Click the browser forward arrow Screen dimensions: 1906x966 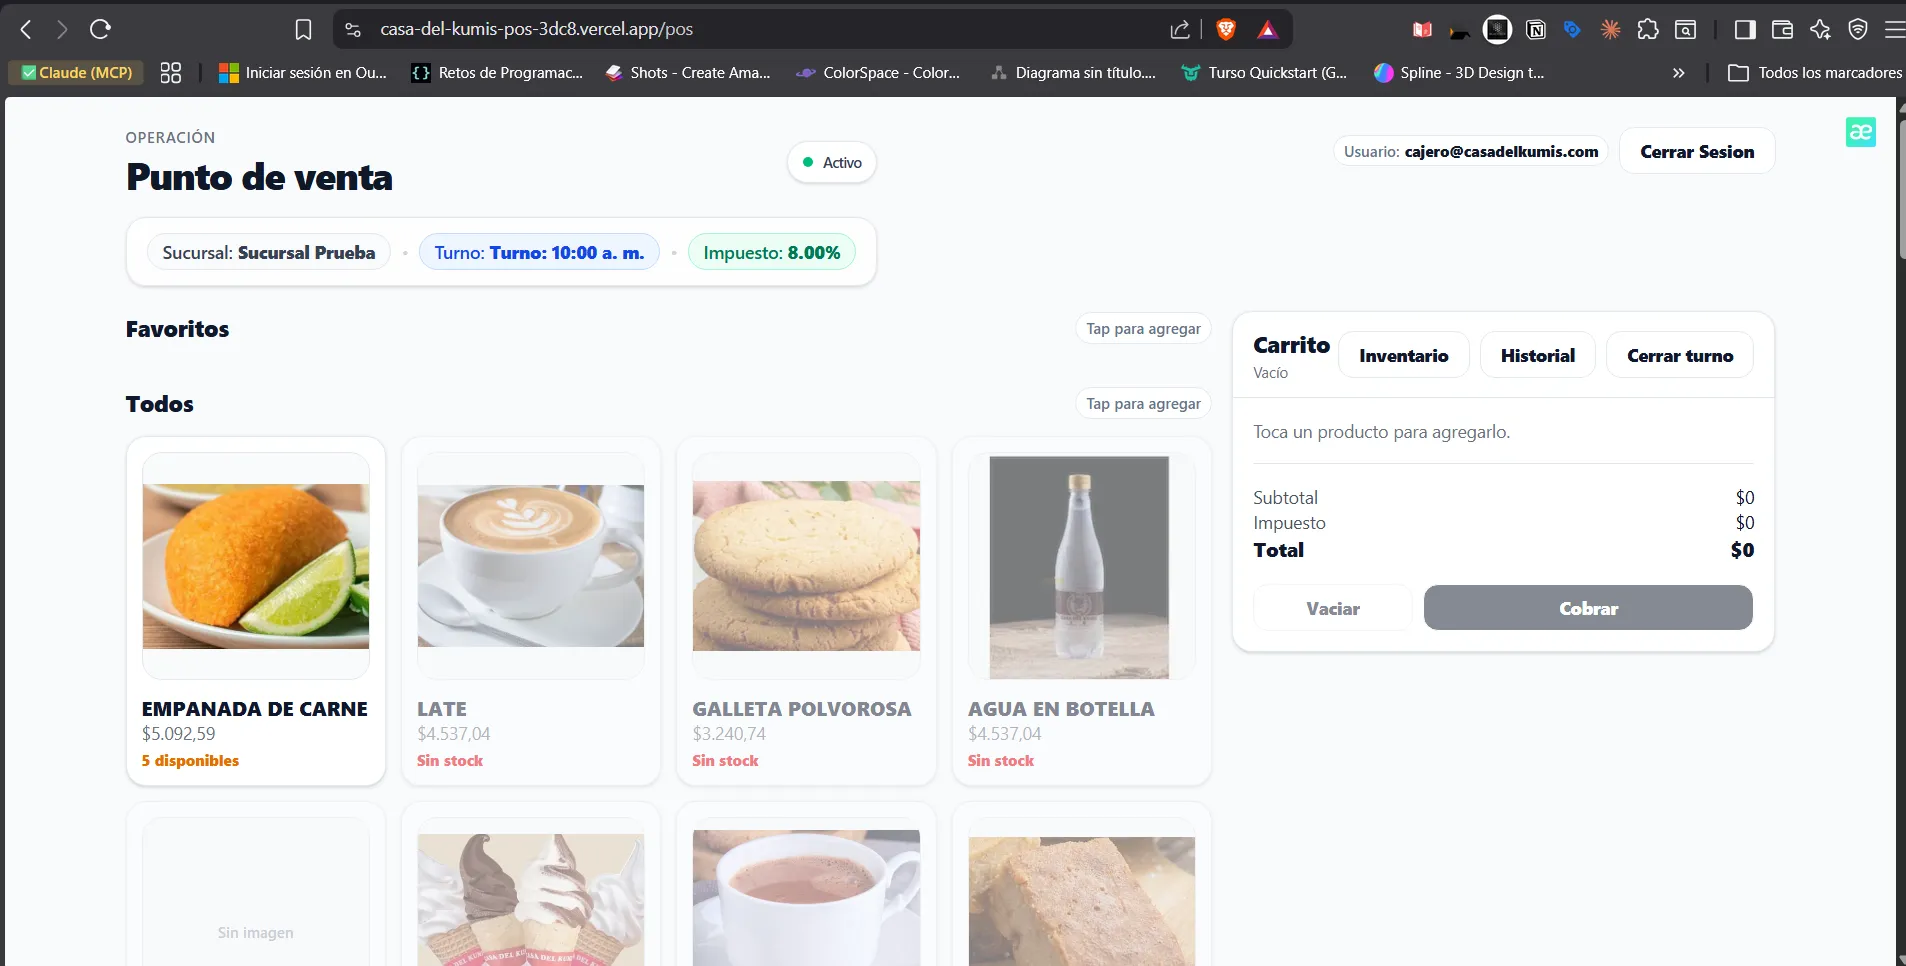click(x=62, y=30)
